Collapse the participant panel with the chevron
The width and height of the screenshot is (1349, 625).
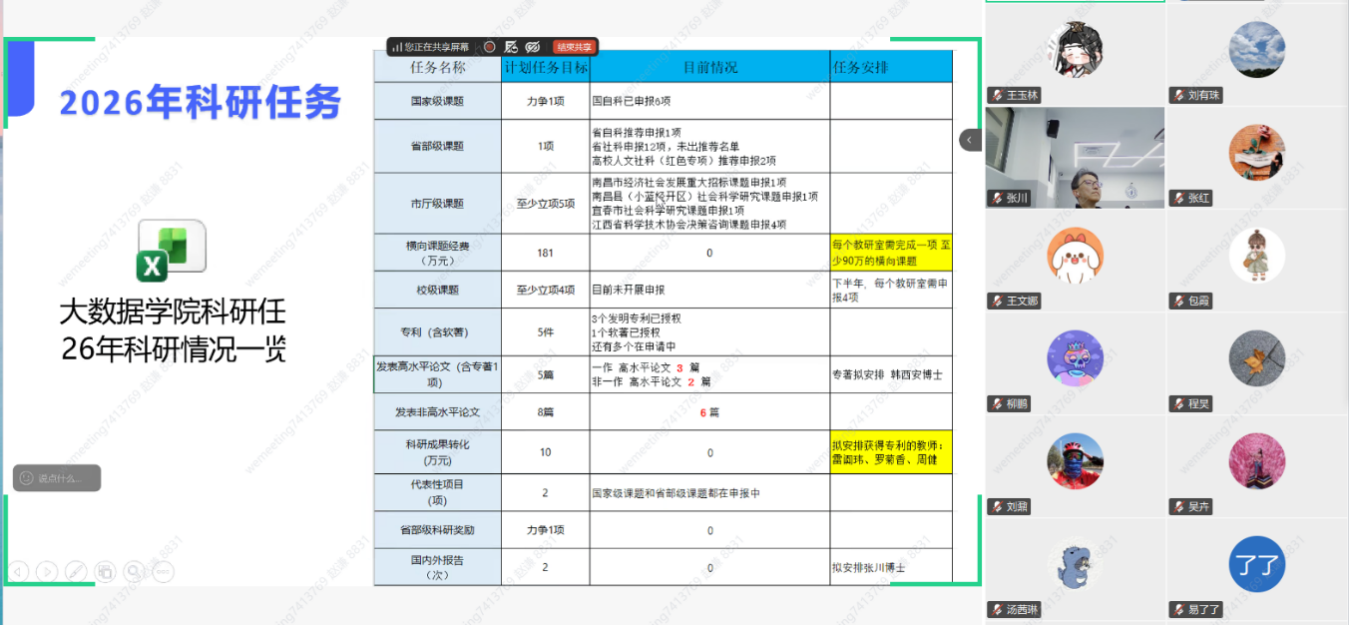[x=970, y=140]
